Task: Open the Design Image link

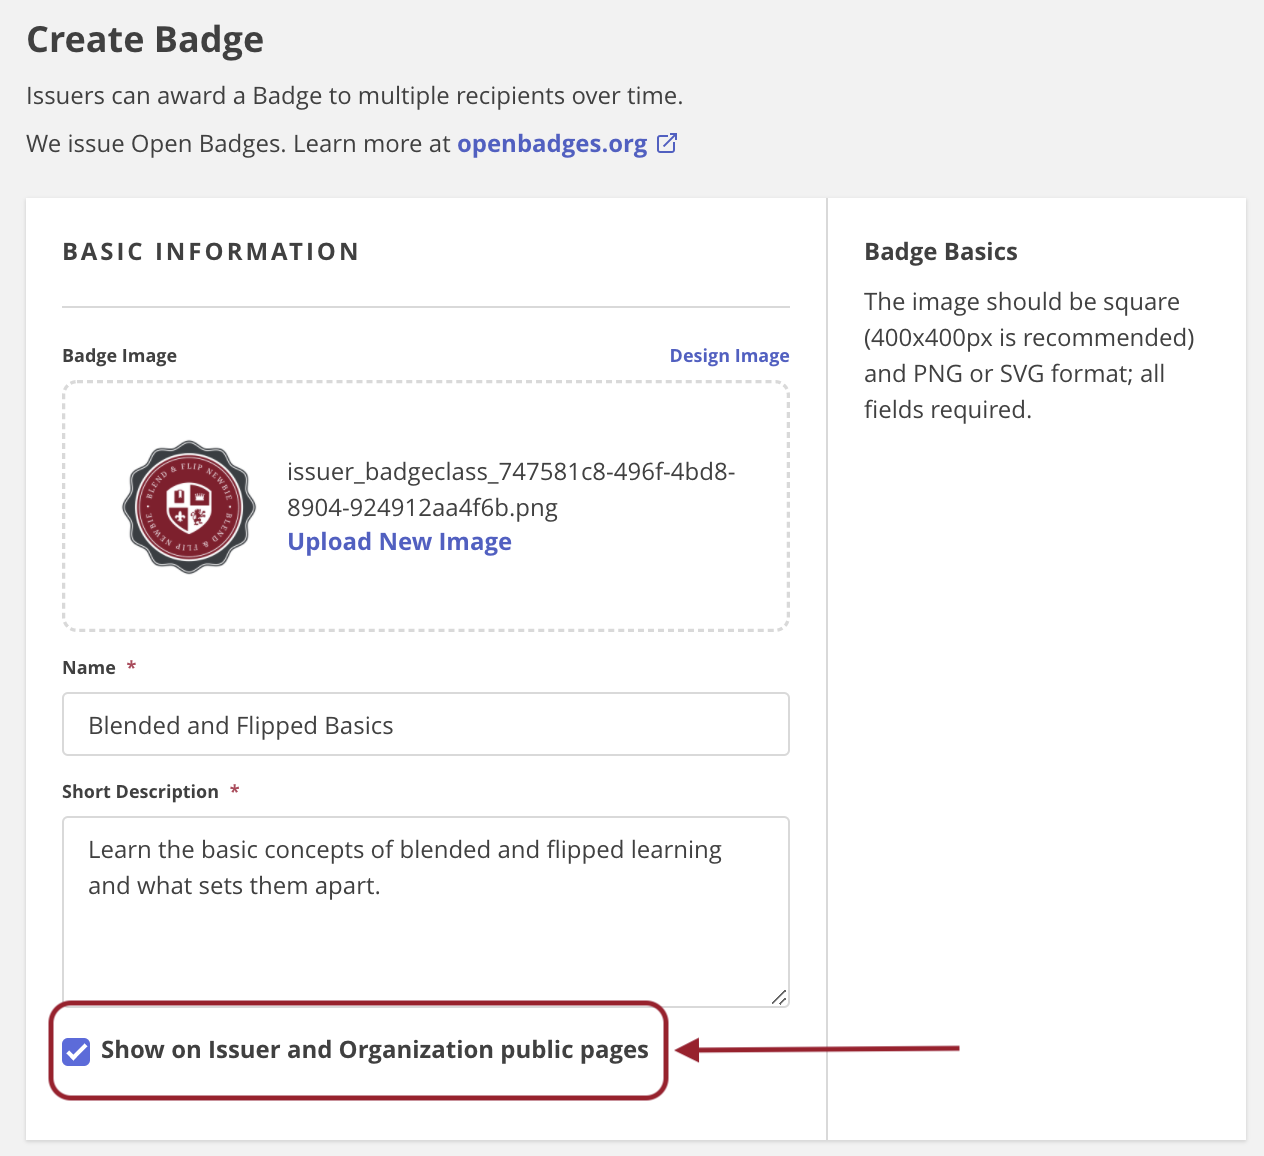Action: [729, 356]
